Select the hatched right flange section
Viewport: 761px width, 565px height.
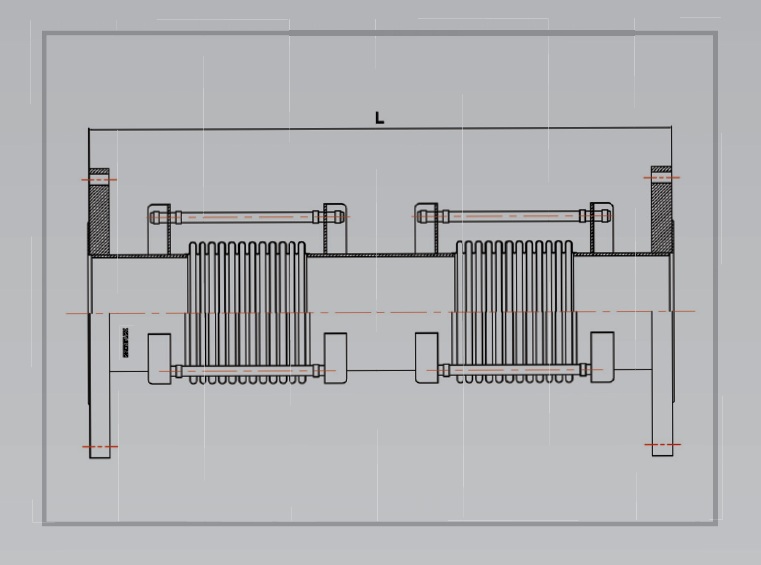(661, 210)
